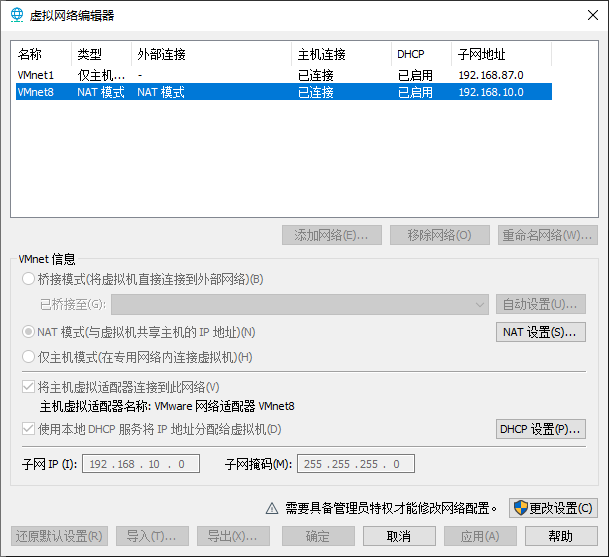Click the 自动设置(U)... button
This screenshot has height=557, width=609.
(541, 304)
